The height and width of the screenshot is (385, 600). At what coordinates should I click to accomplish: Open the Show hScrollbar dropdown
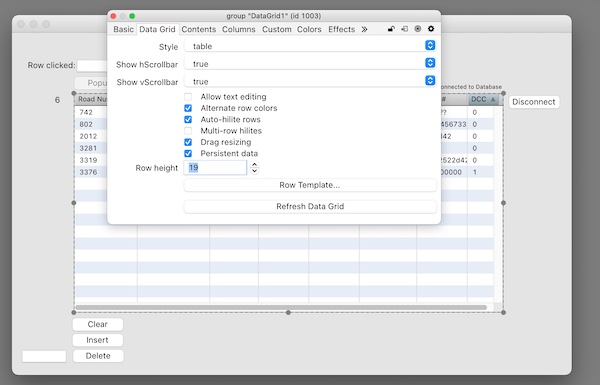click(310, 64)
